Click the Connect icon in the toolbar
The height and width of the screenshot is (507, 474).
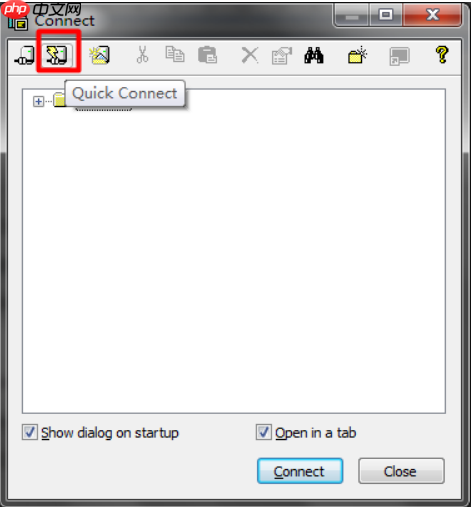[25, 55]
